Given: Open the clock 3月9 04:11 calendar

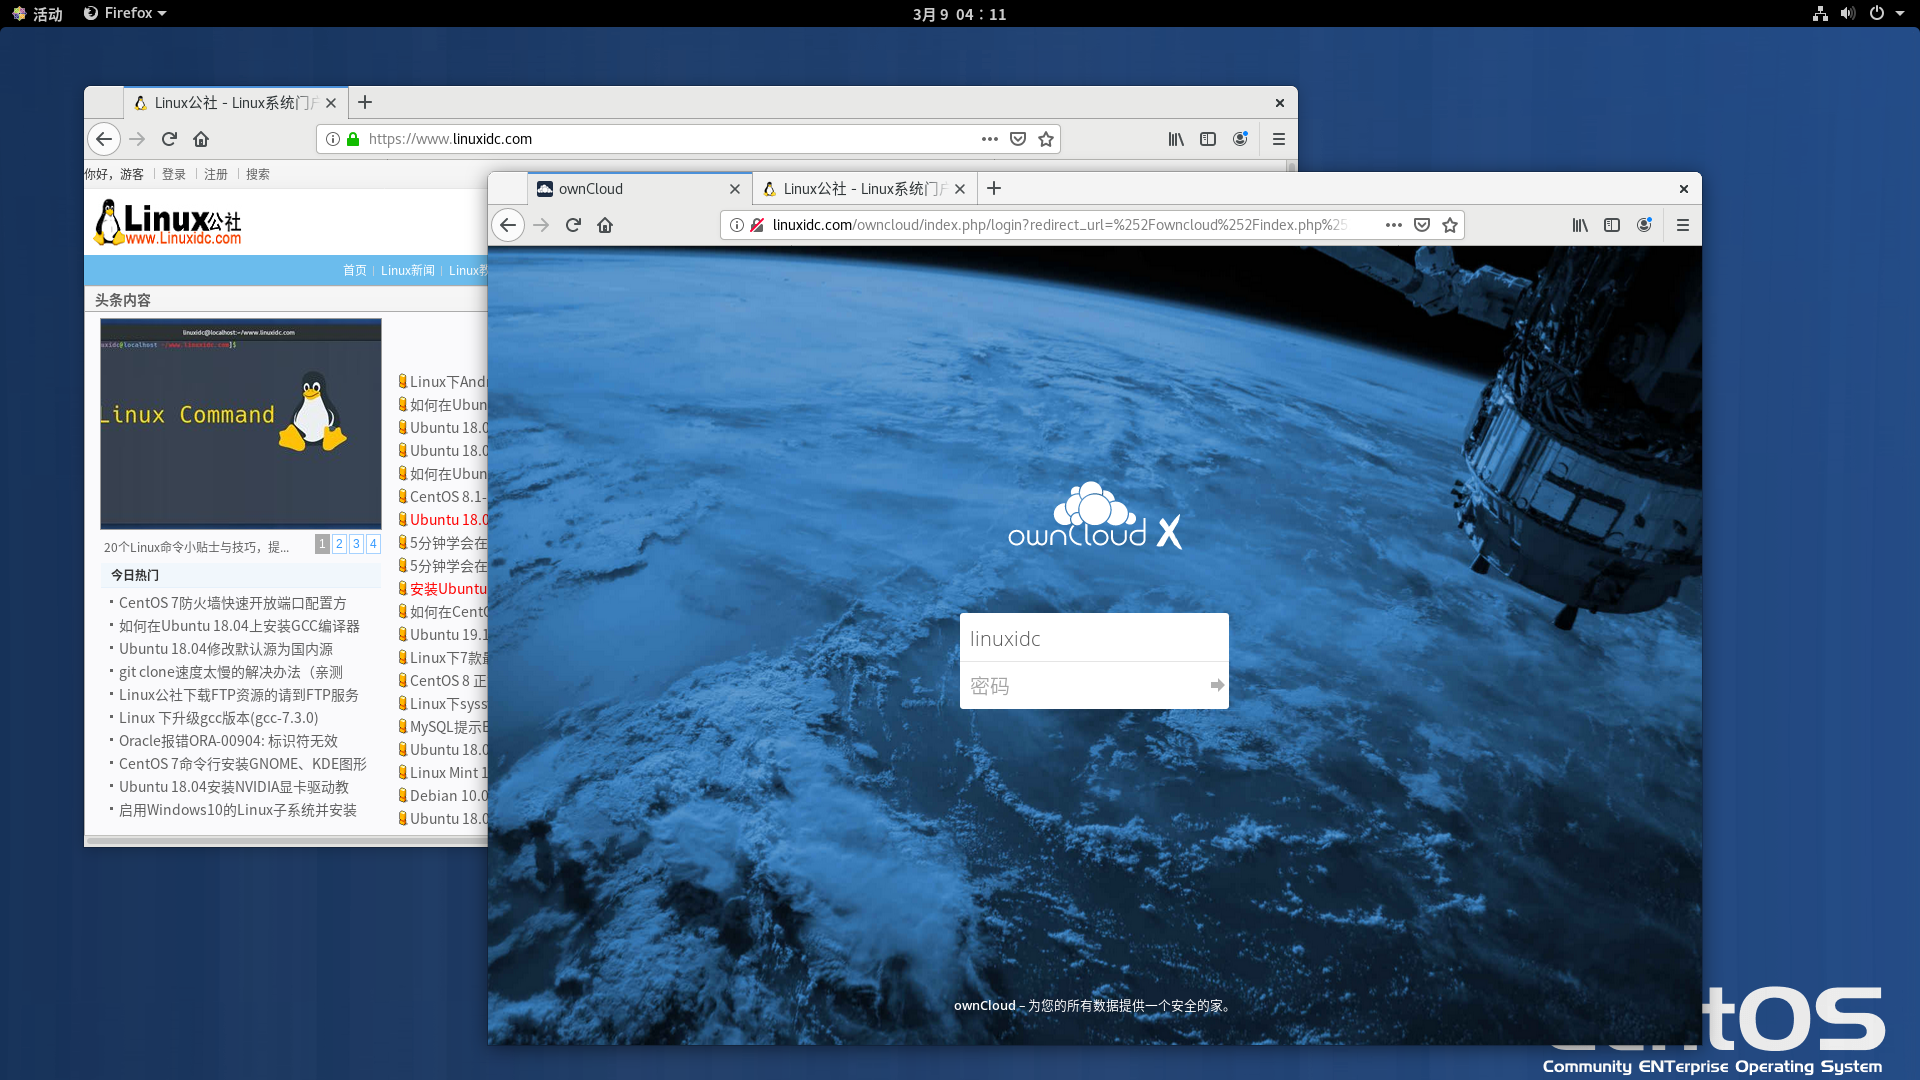Looking at the screenshot, I should tap(959, 14).
